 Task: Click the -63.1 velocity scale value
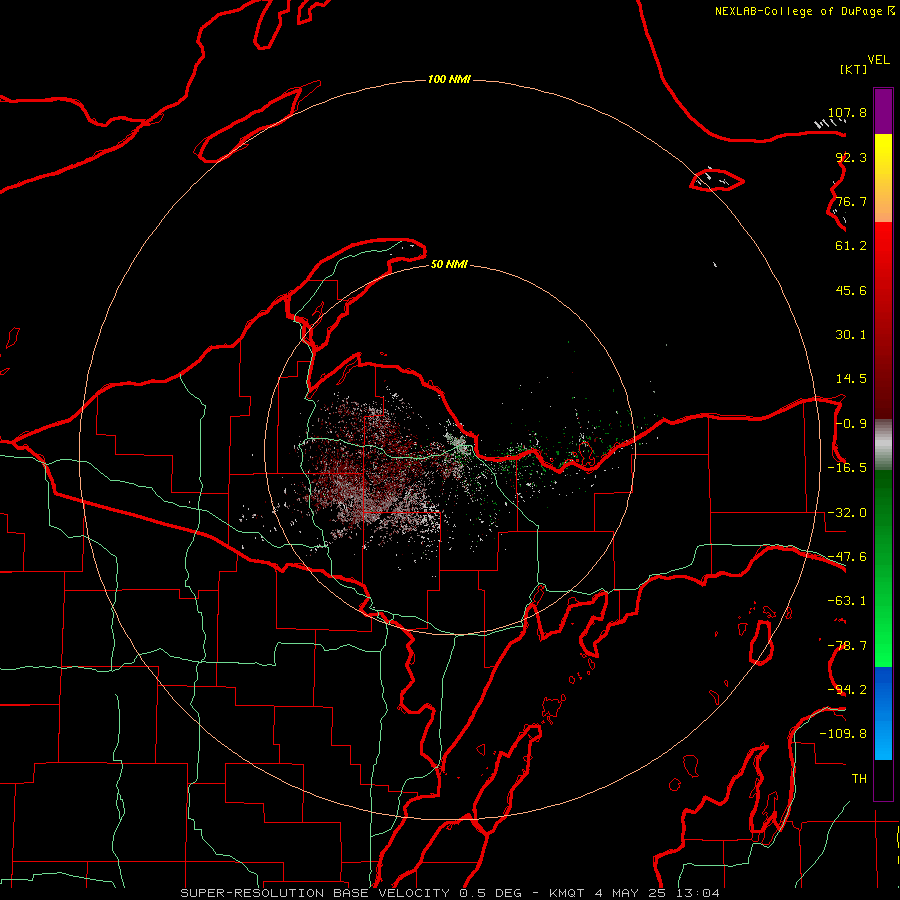[847, 601]
